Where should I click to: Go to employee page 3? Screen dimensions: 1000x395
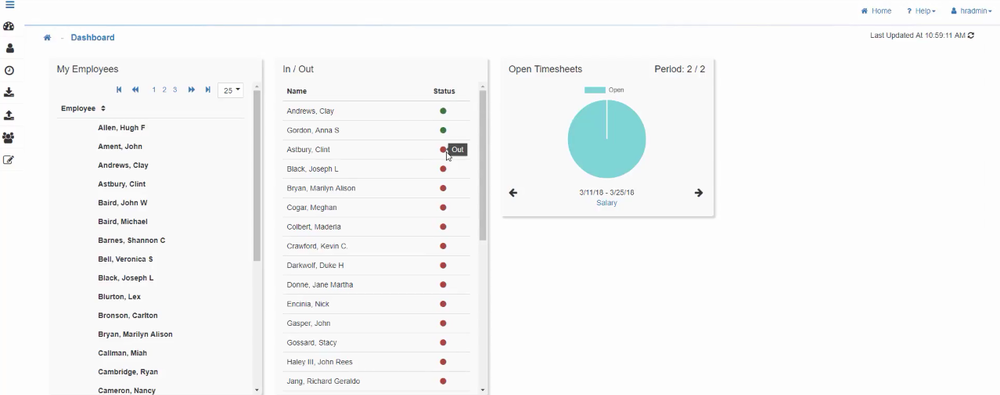(175, 90)
